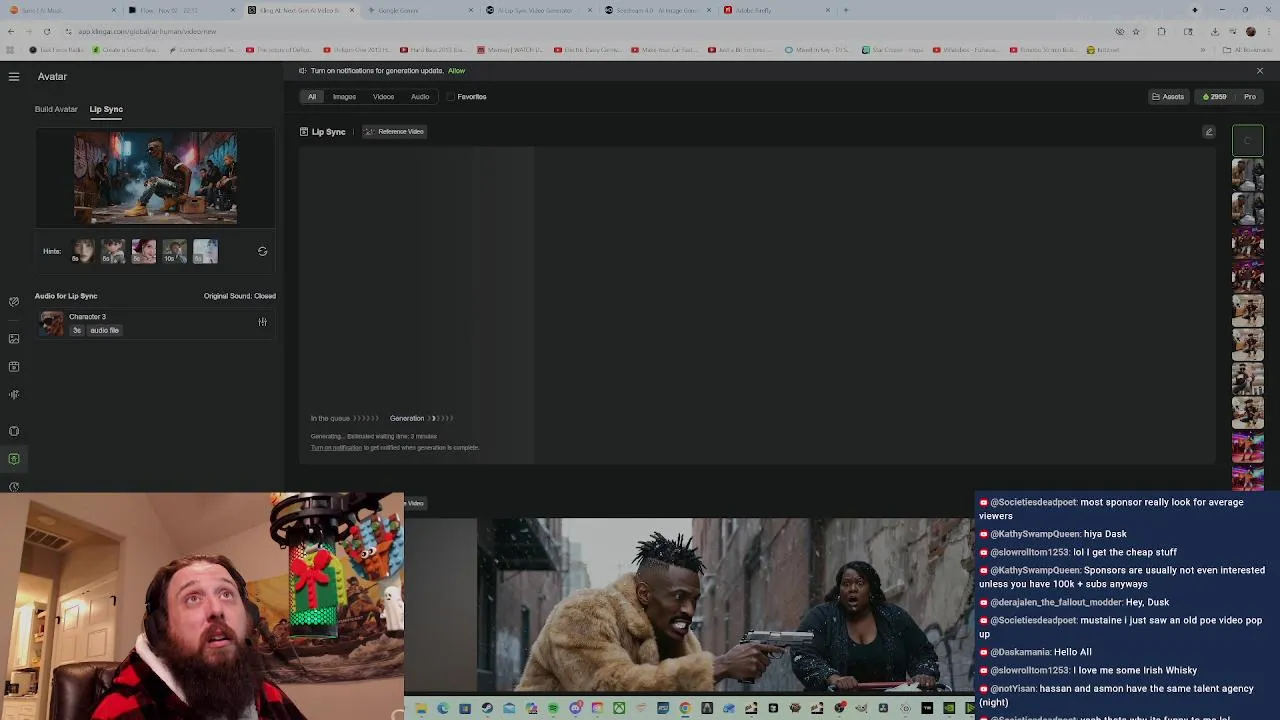The height and width of the screenshot is (720, 1280).
Task: Open the virtual try-on sidebar icon
Action: pyautogui.click(x=14, y=431)
